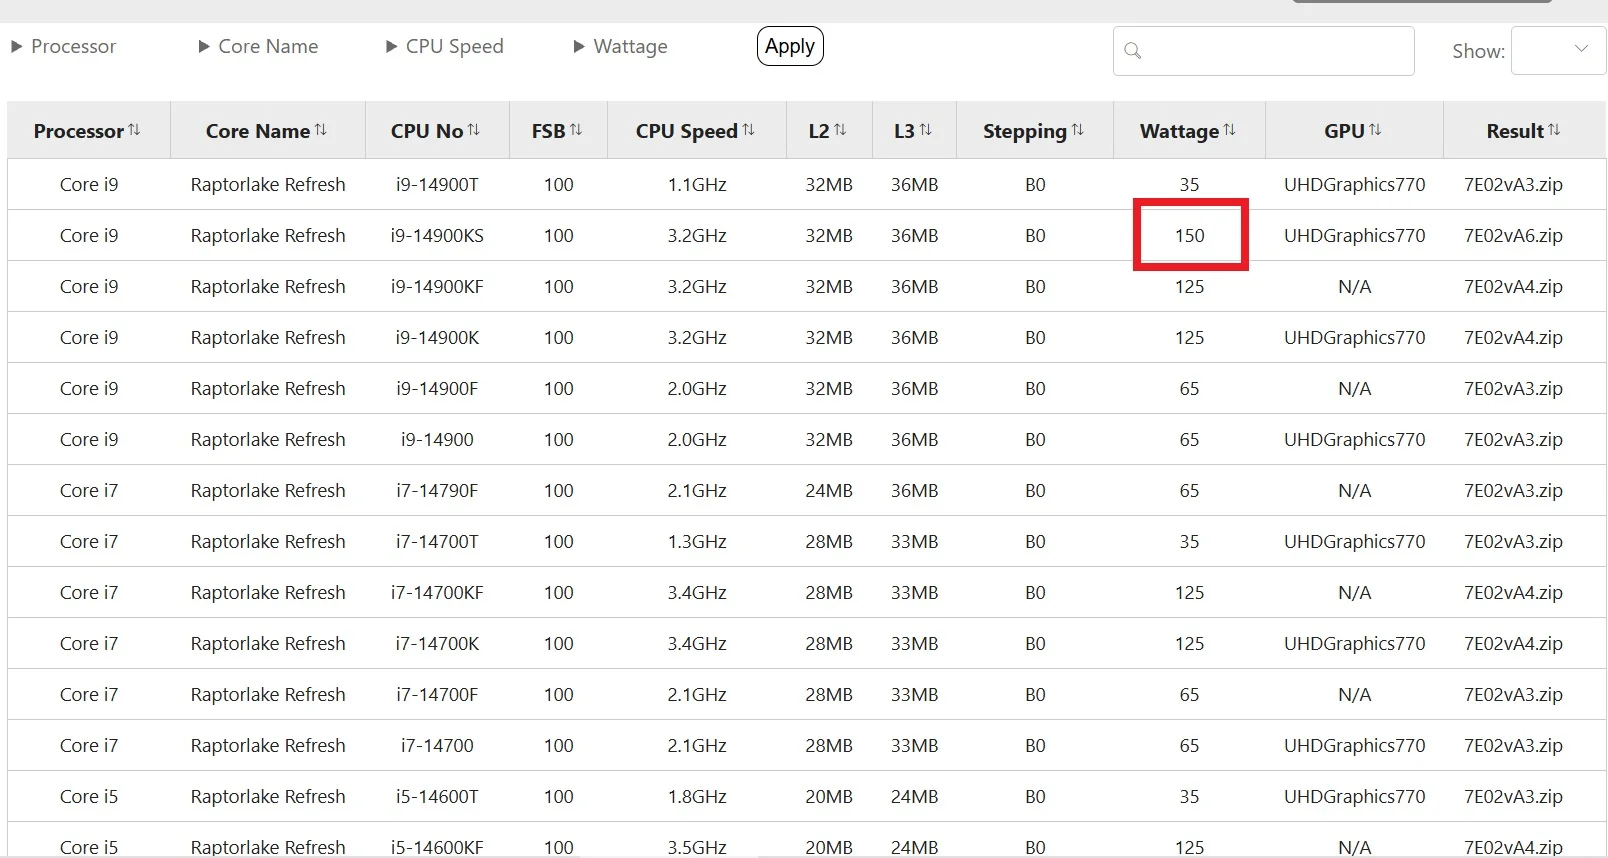Click B0 stepping in the i7-14700 row

[x=1035, y=746]
